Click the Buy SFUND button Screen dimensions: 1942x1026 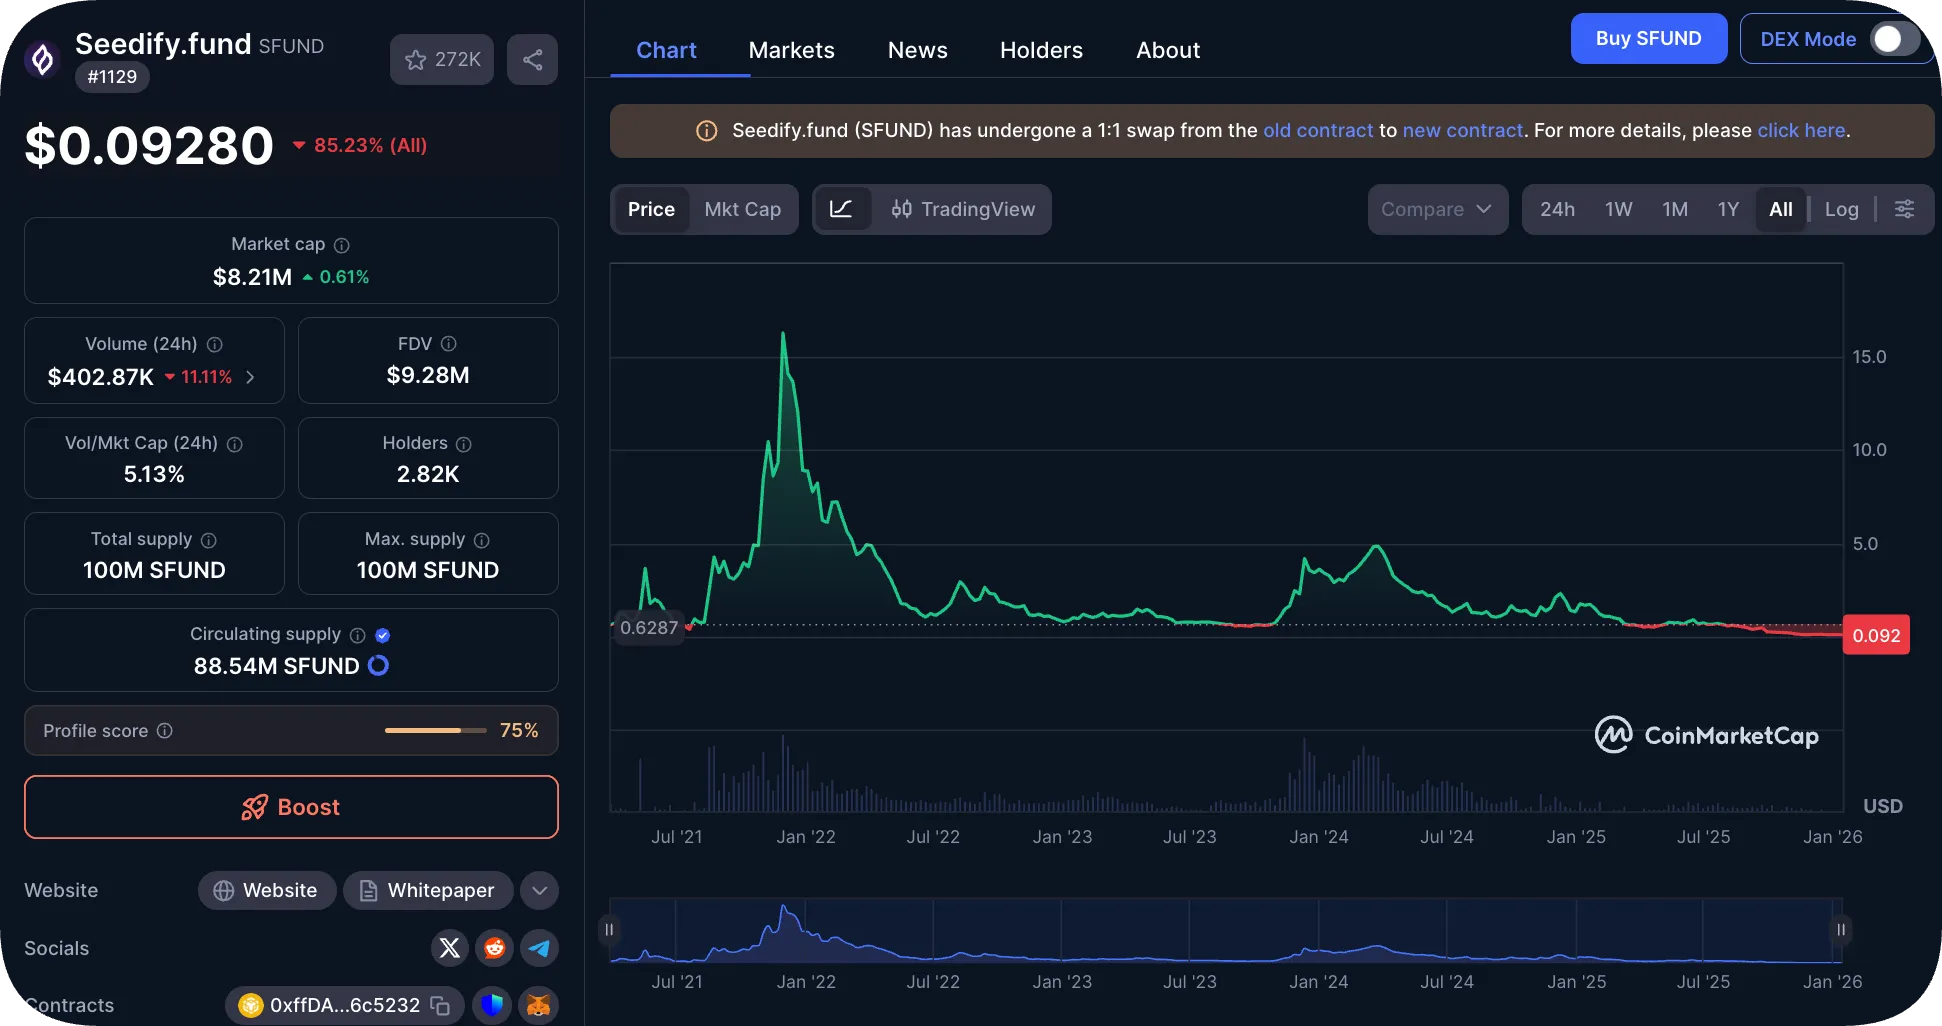pyautogui.click(x=1648, y=38)
